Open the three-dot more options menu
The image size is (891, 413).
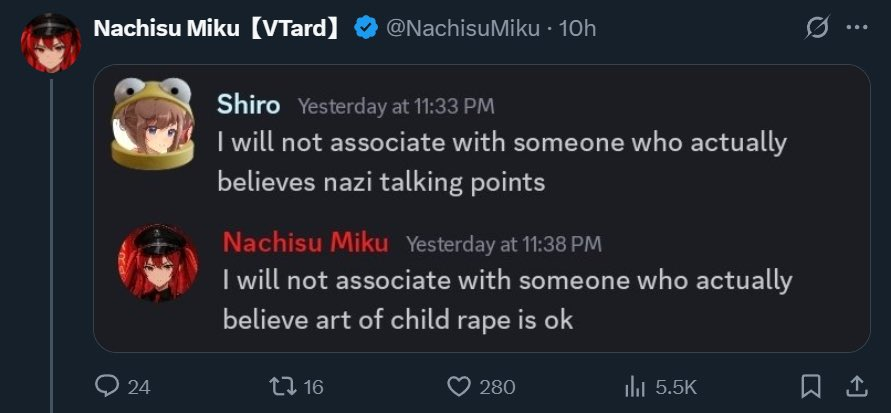coord(856,28)
